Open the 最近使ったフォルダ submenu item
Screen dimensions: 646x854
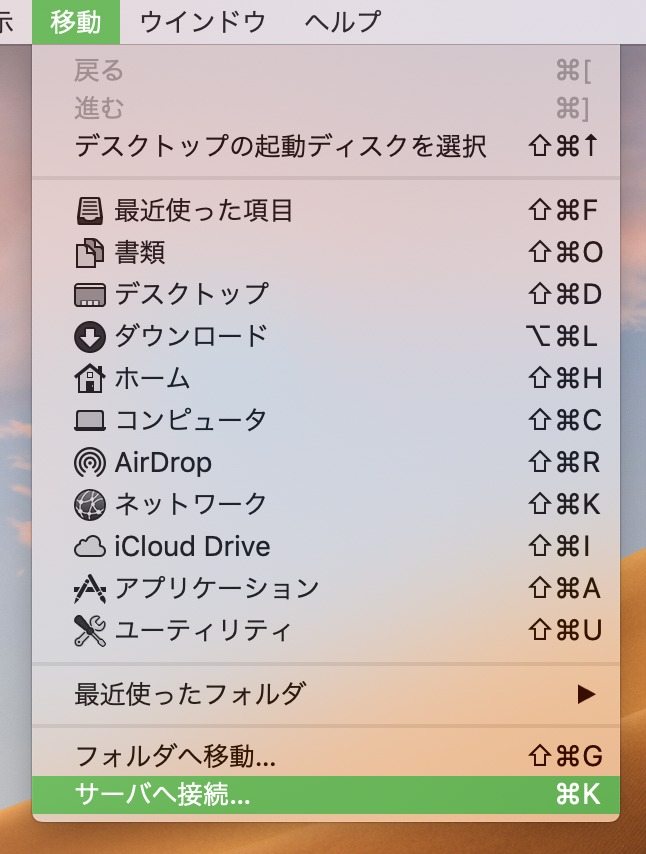[190, 693]
